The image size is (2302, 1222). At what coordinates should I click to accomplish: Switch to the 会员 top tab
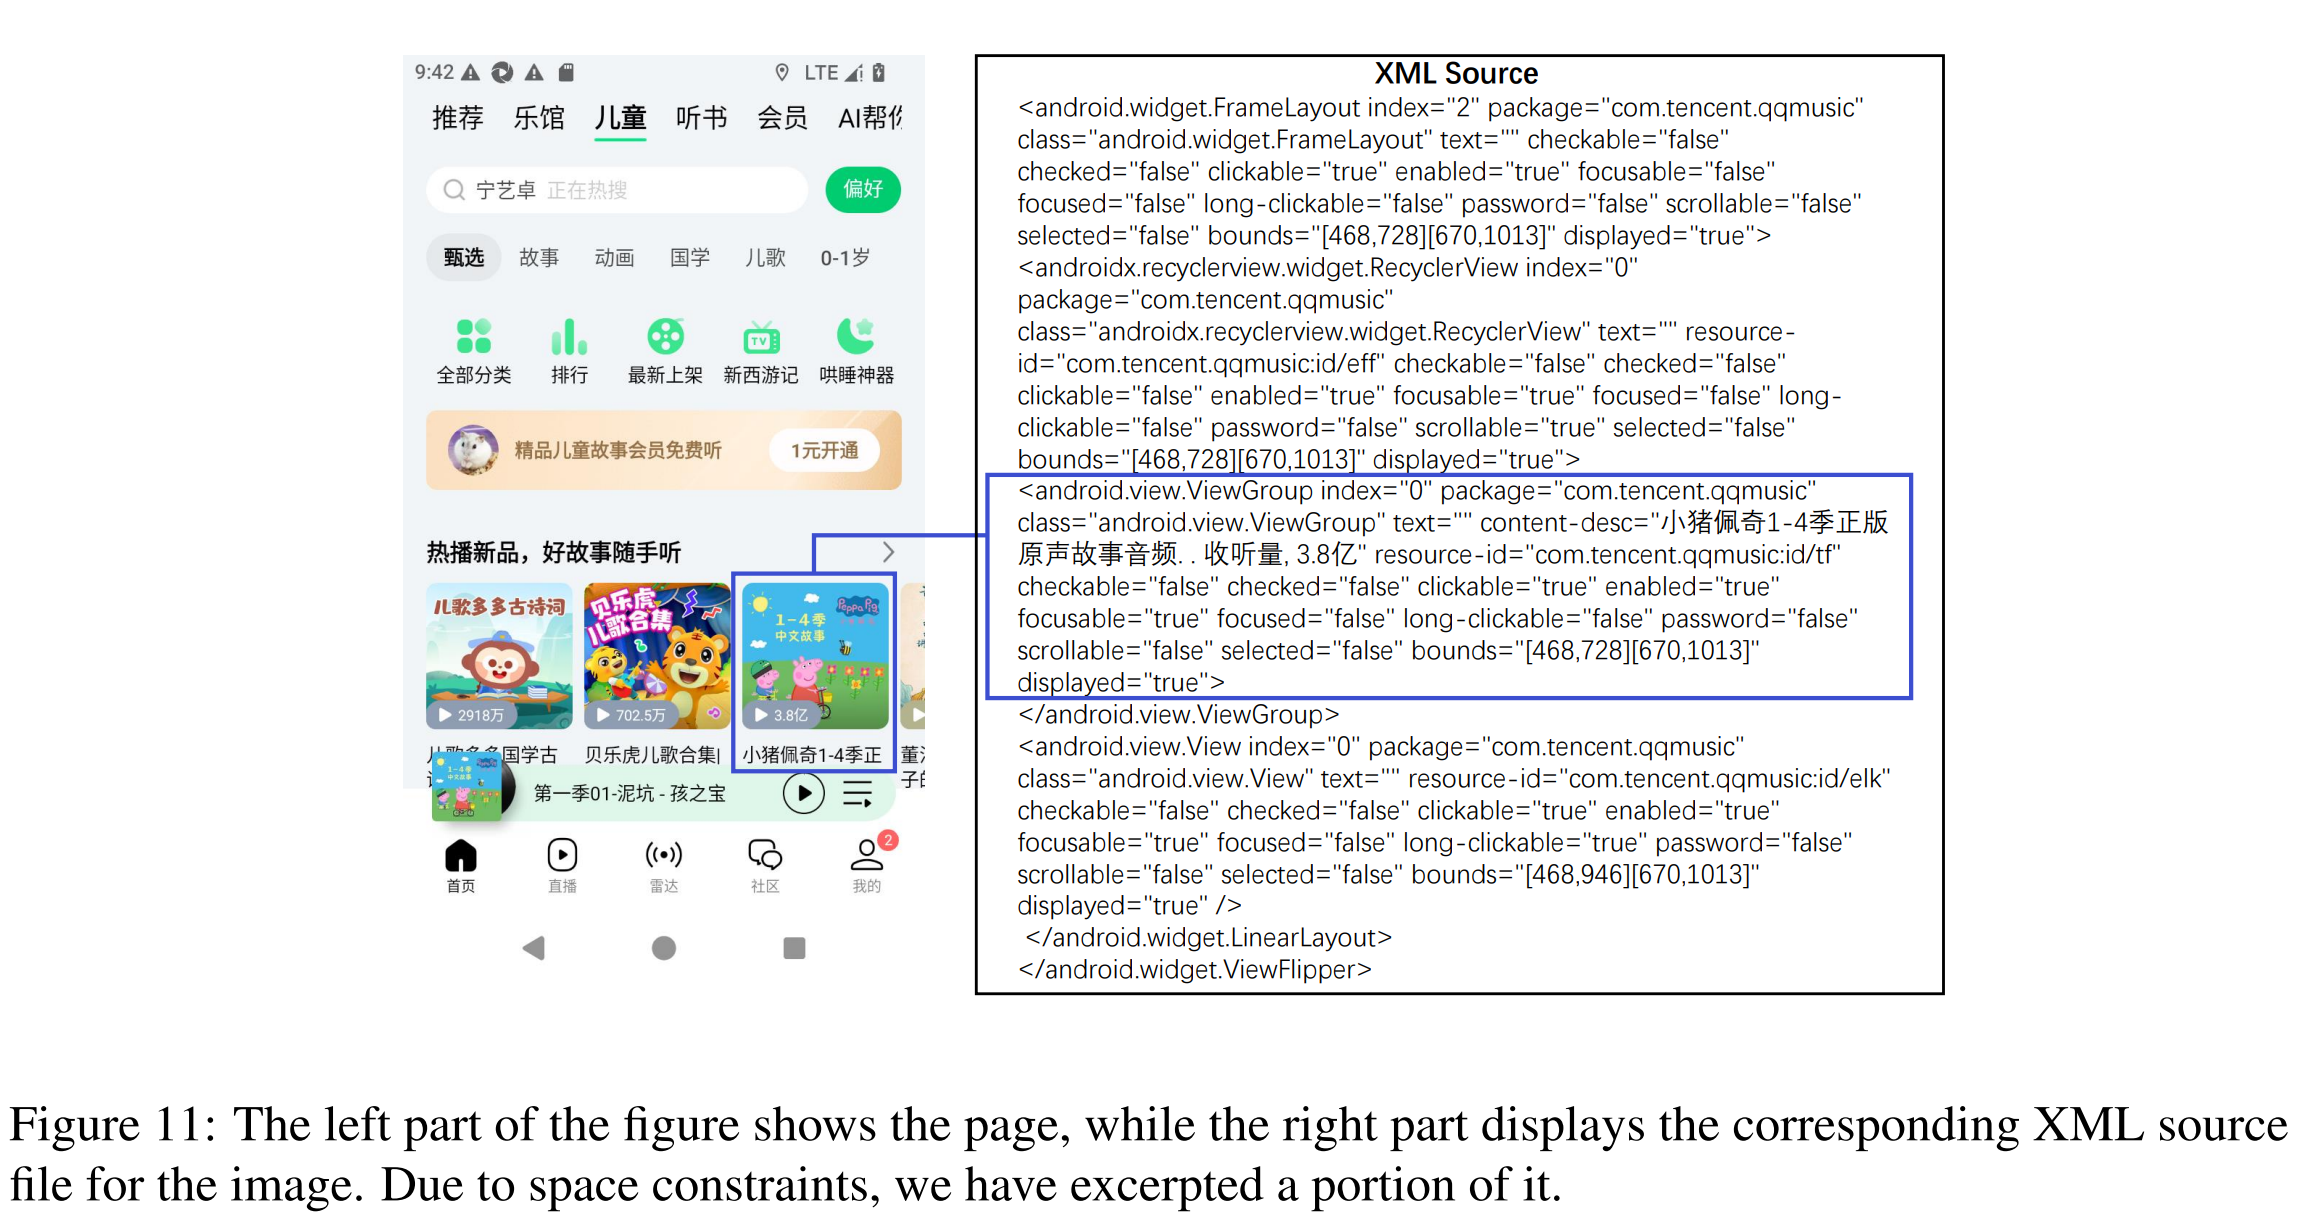click(782, 118)
